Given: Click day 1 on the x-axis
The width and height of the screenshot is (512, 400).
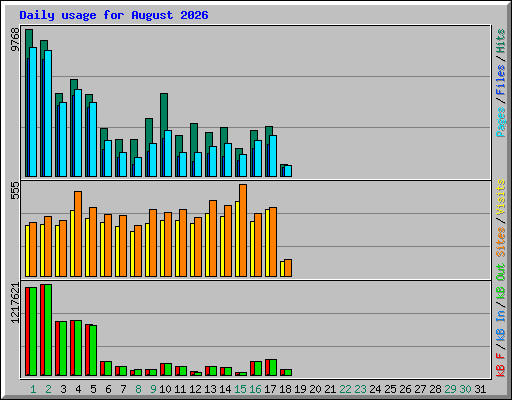Looking at the screenshot, I should 33,389.
